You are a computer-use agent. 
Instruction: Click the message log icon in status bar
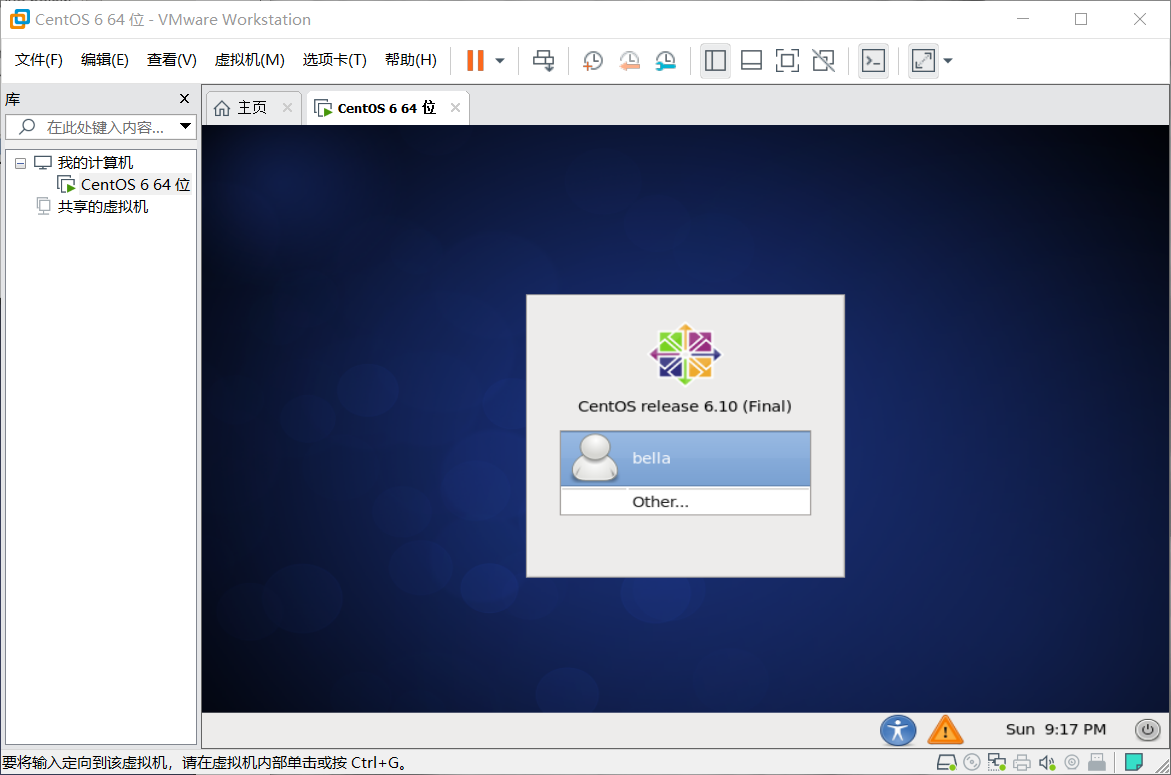(x=1134, y=762)
